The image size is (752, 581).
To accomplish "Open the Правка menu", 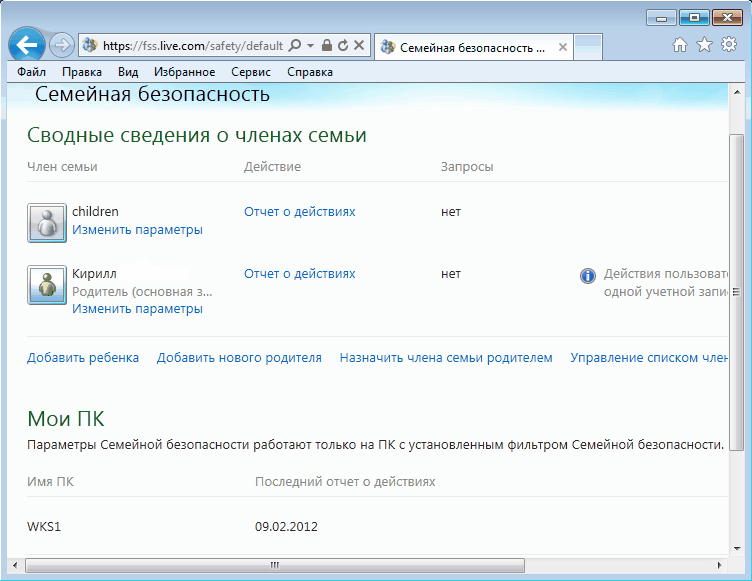I will [x=82, y=72].
